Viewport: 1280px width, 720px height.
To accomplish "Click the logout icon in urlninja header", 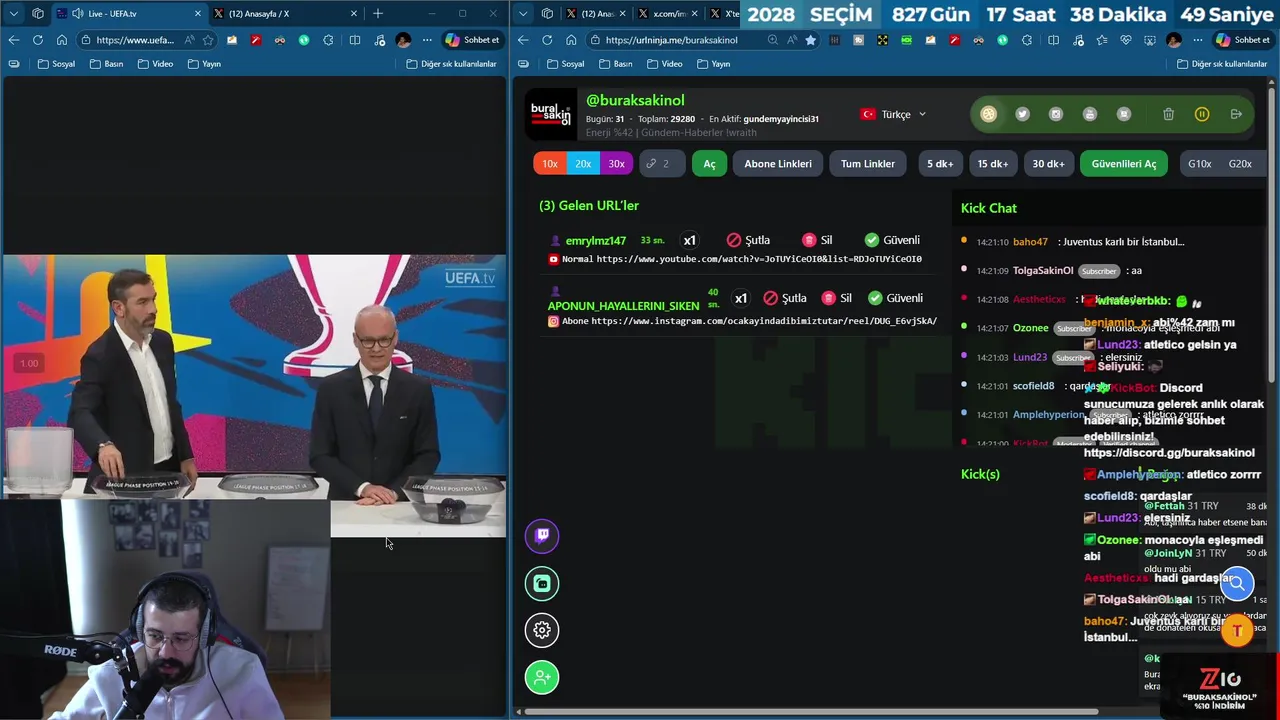I will (x=1236, y=114).
